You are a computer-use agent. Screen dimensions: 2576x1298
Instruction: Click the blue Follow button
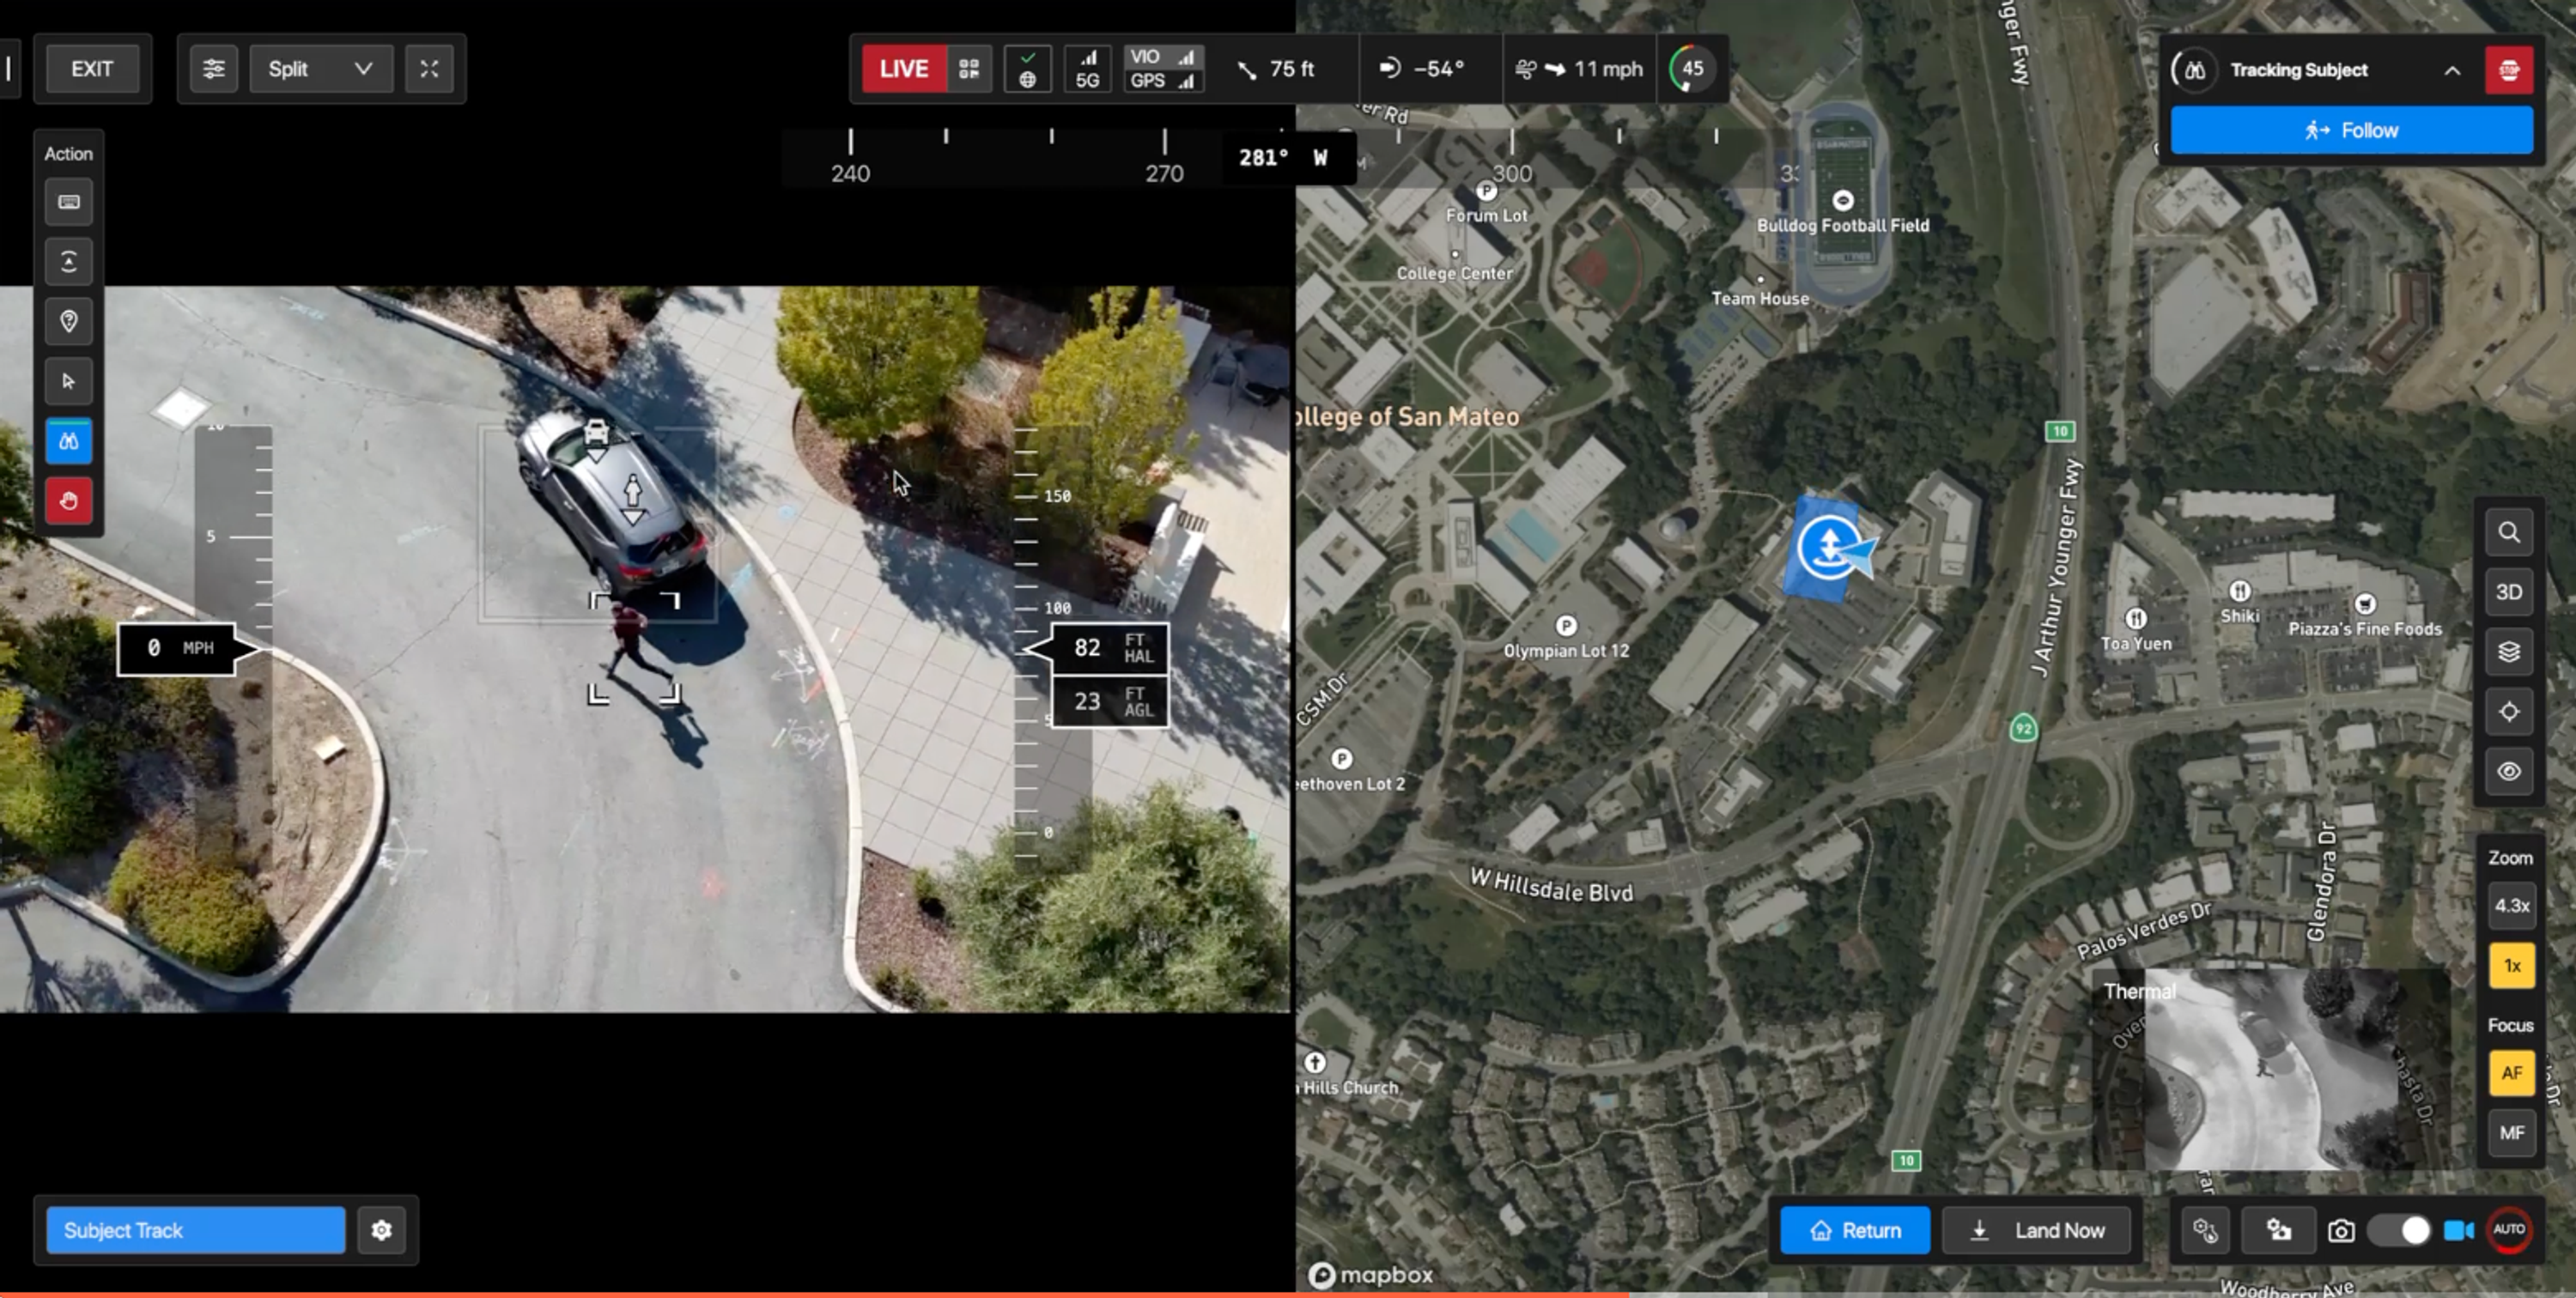point(2351,131)
